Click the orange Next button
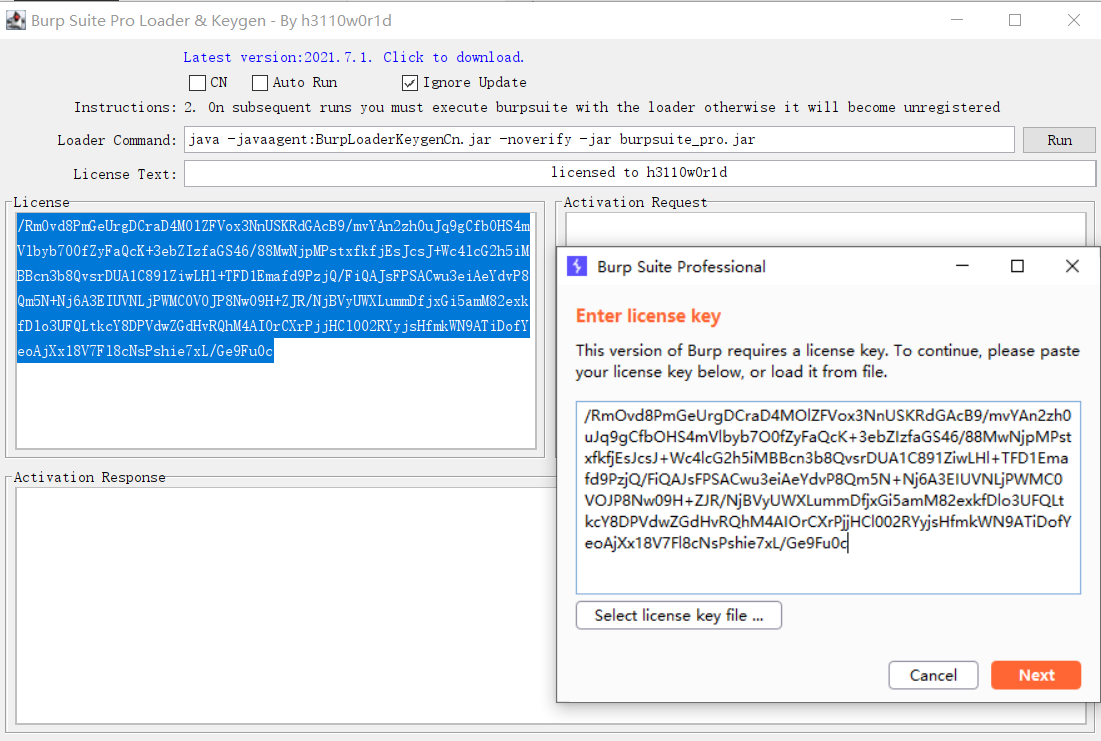The height and width of the screenshot is (741, 1101). [1036, 675]
